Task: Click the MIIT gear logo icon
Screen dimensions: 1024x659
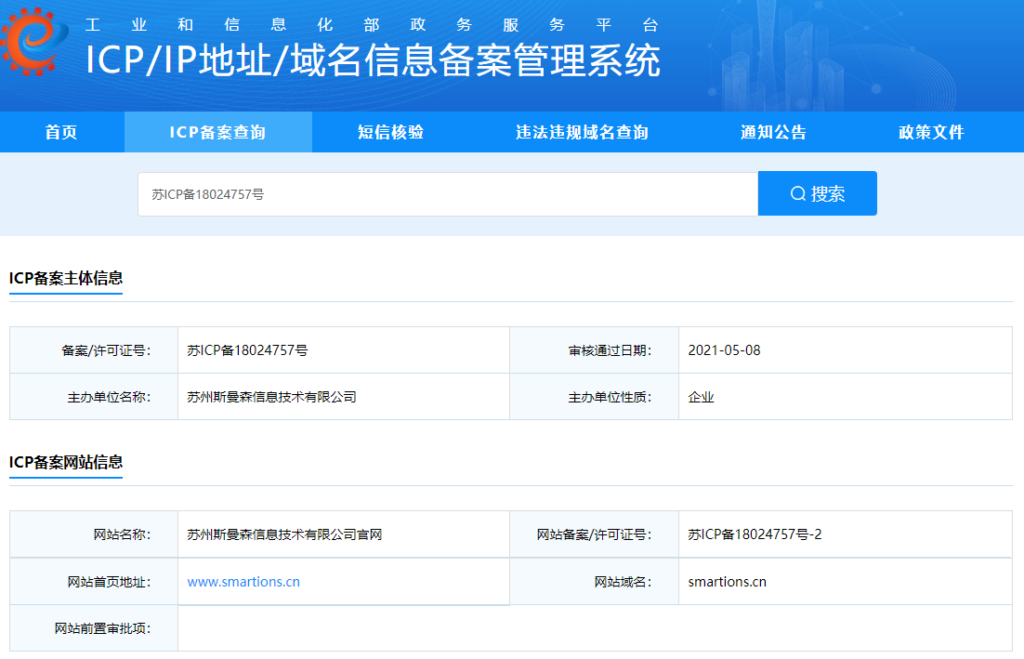Action: (x=33, y=40)
